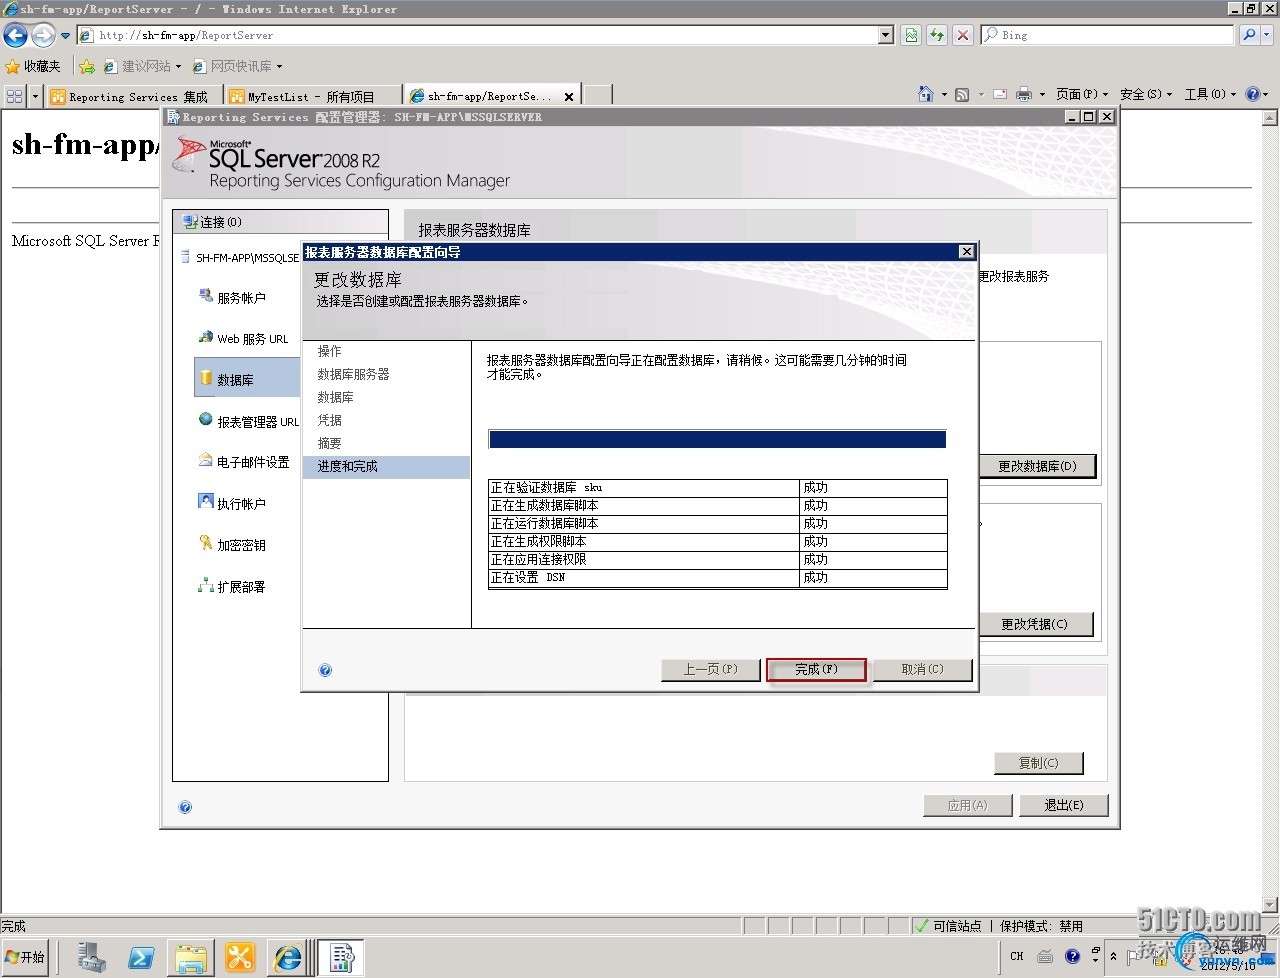Switch to Reporting Services 集成 tab
This screenshot has width=1280, height=978.
point(133,96)
